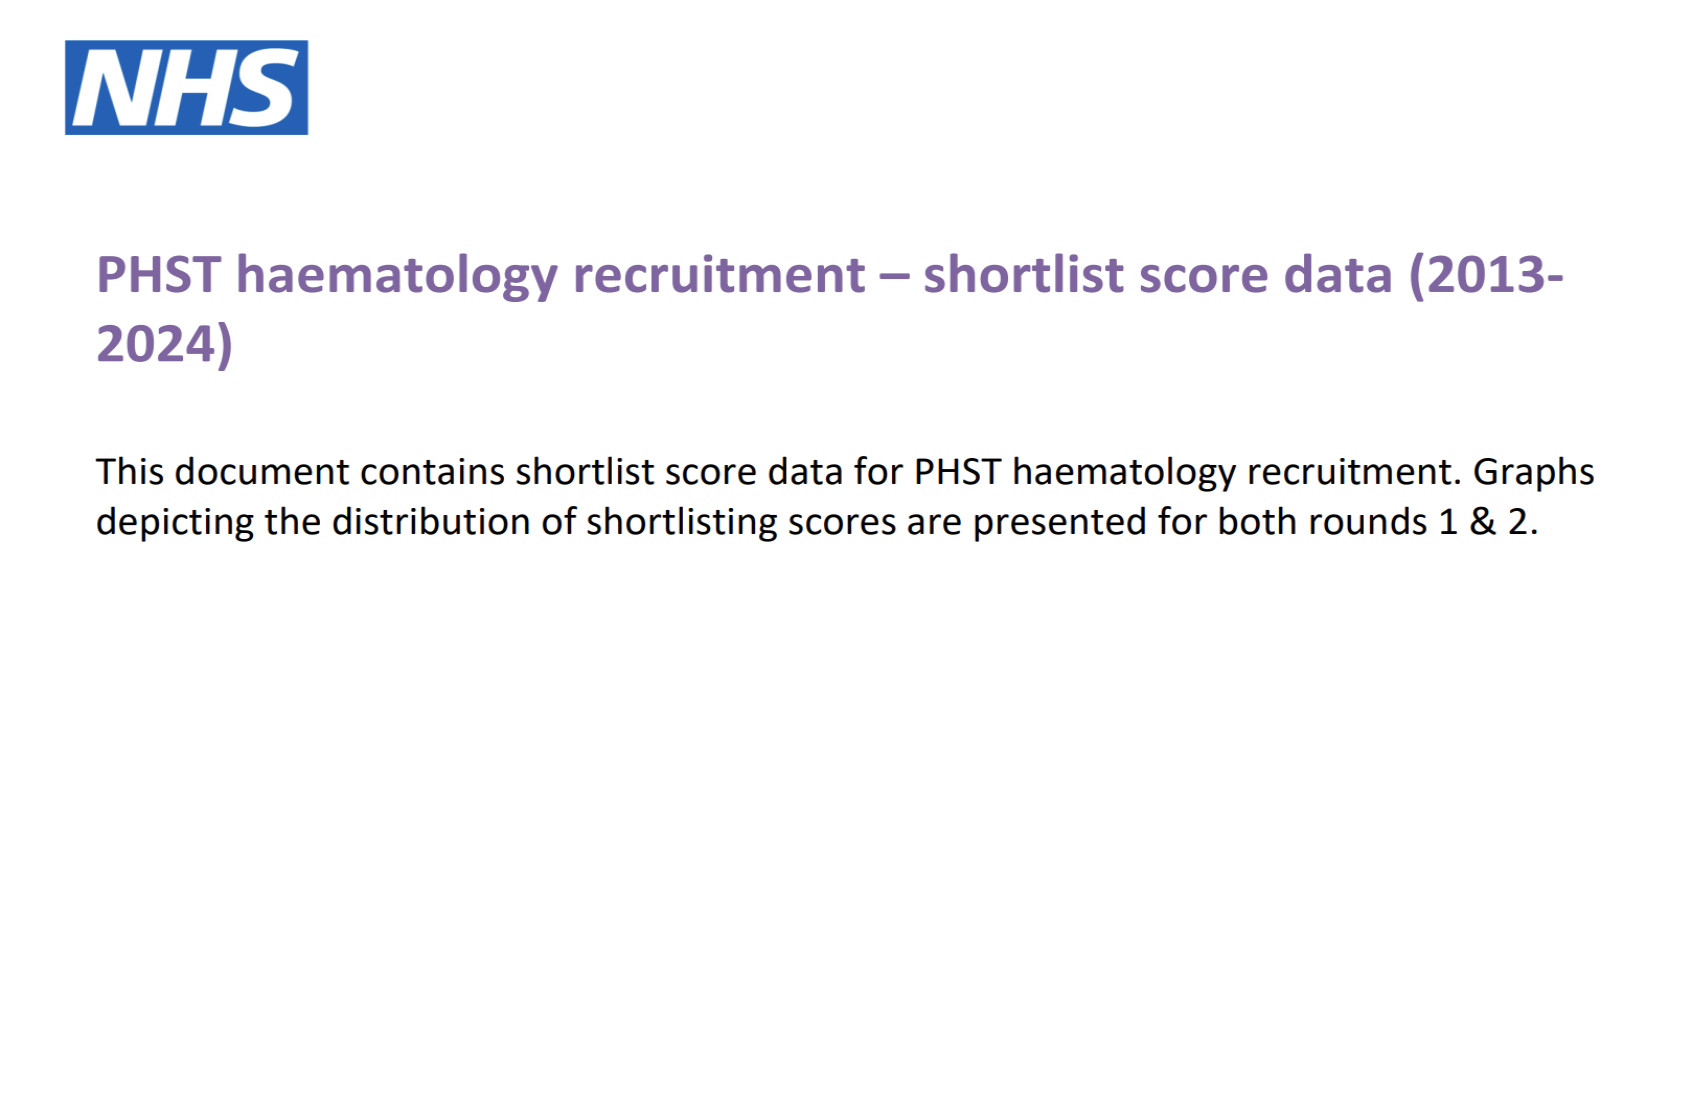Click '(2013-' at the end of the title line

pos(1486,275)
